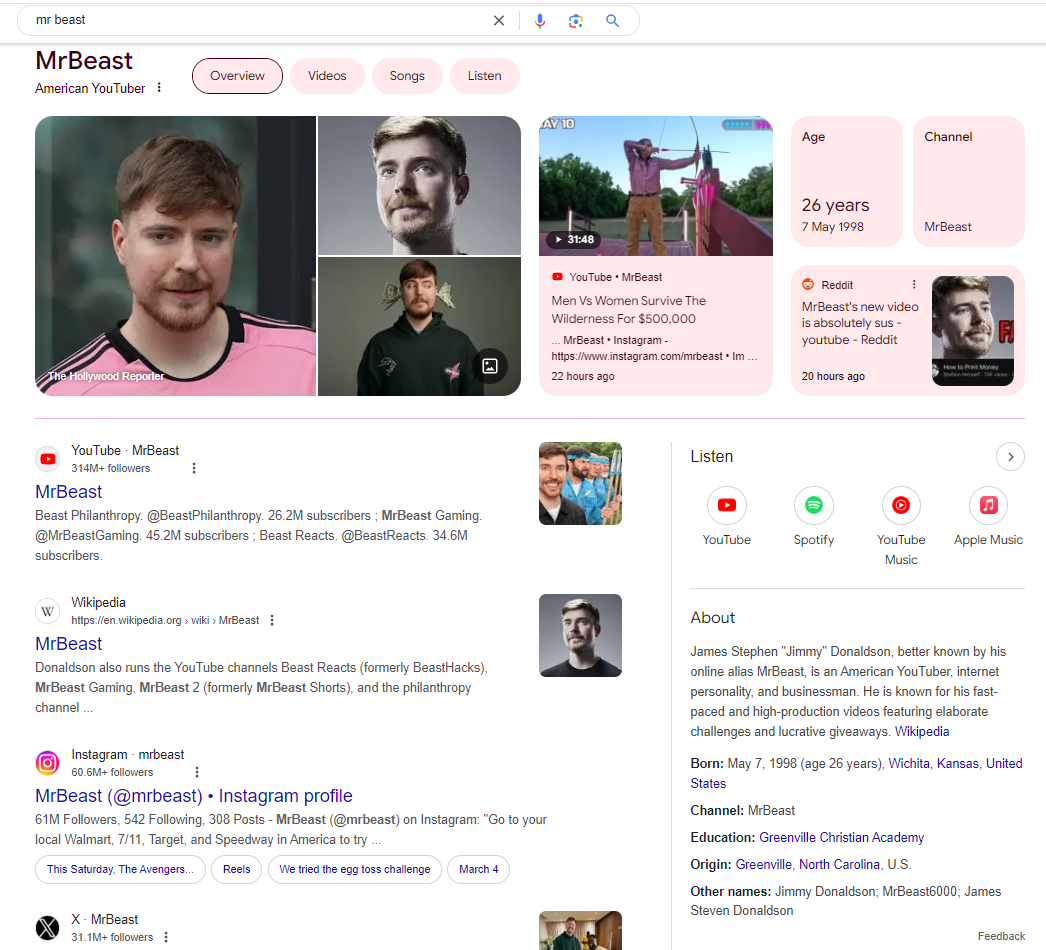Screen dimensions: 1046x950
Task: Open the Reddit card video thumbnail
Action: tap(973, 331)
